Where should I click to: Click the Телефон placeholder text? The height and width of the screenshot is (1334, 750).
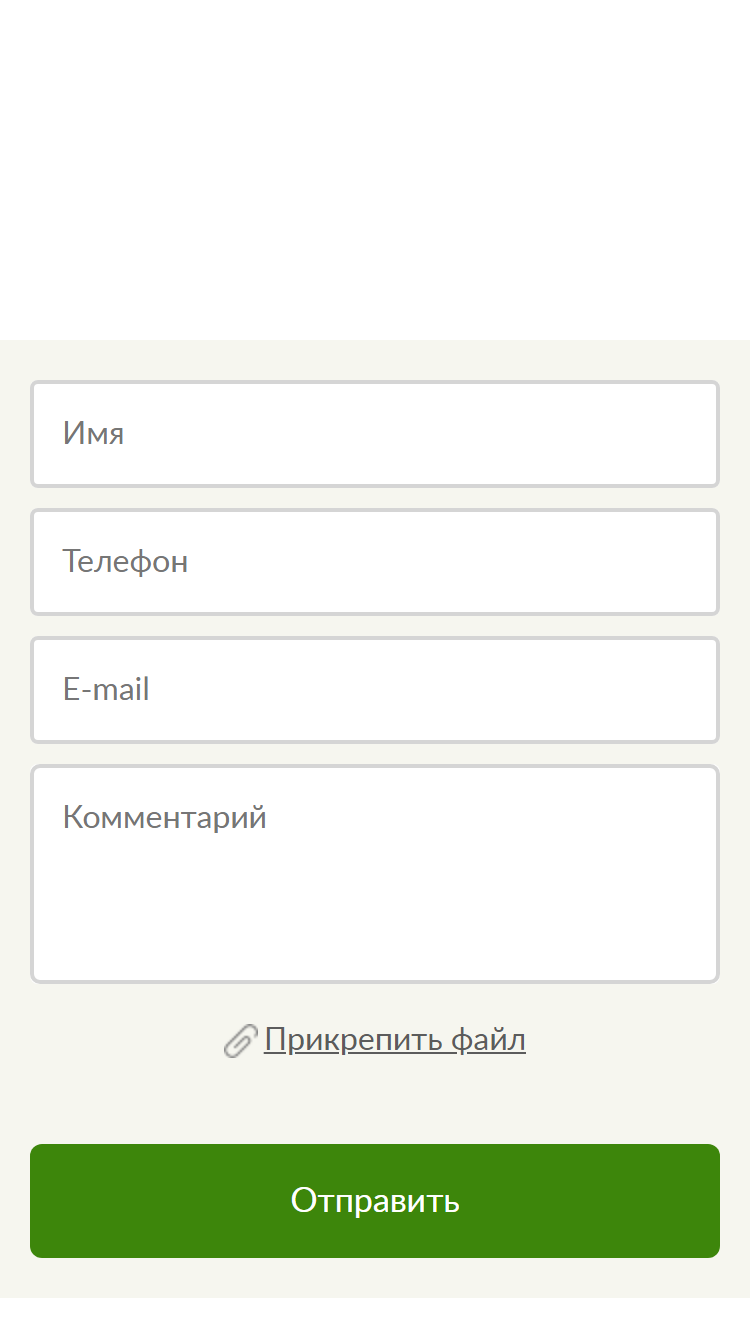[126, 562]
